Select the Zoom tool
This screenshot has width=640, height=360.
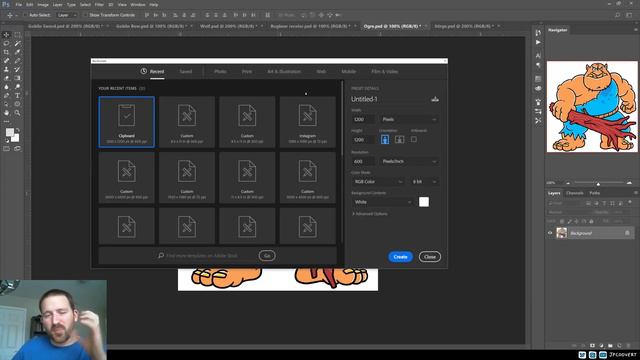pos(17,113)
